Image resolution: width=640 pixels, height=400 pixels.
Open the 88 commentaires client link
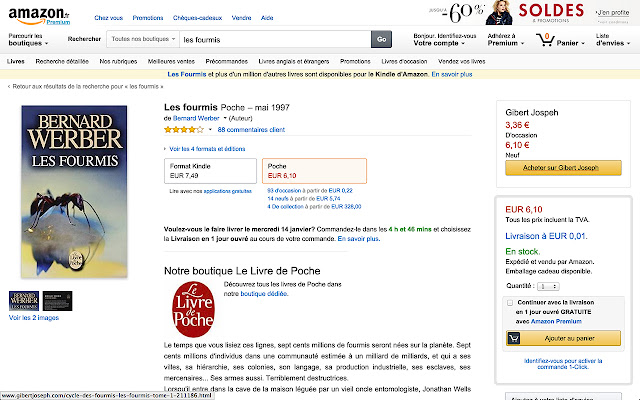coord(251,130)
